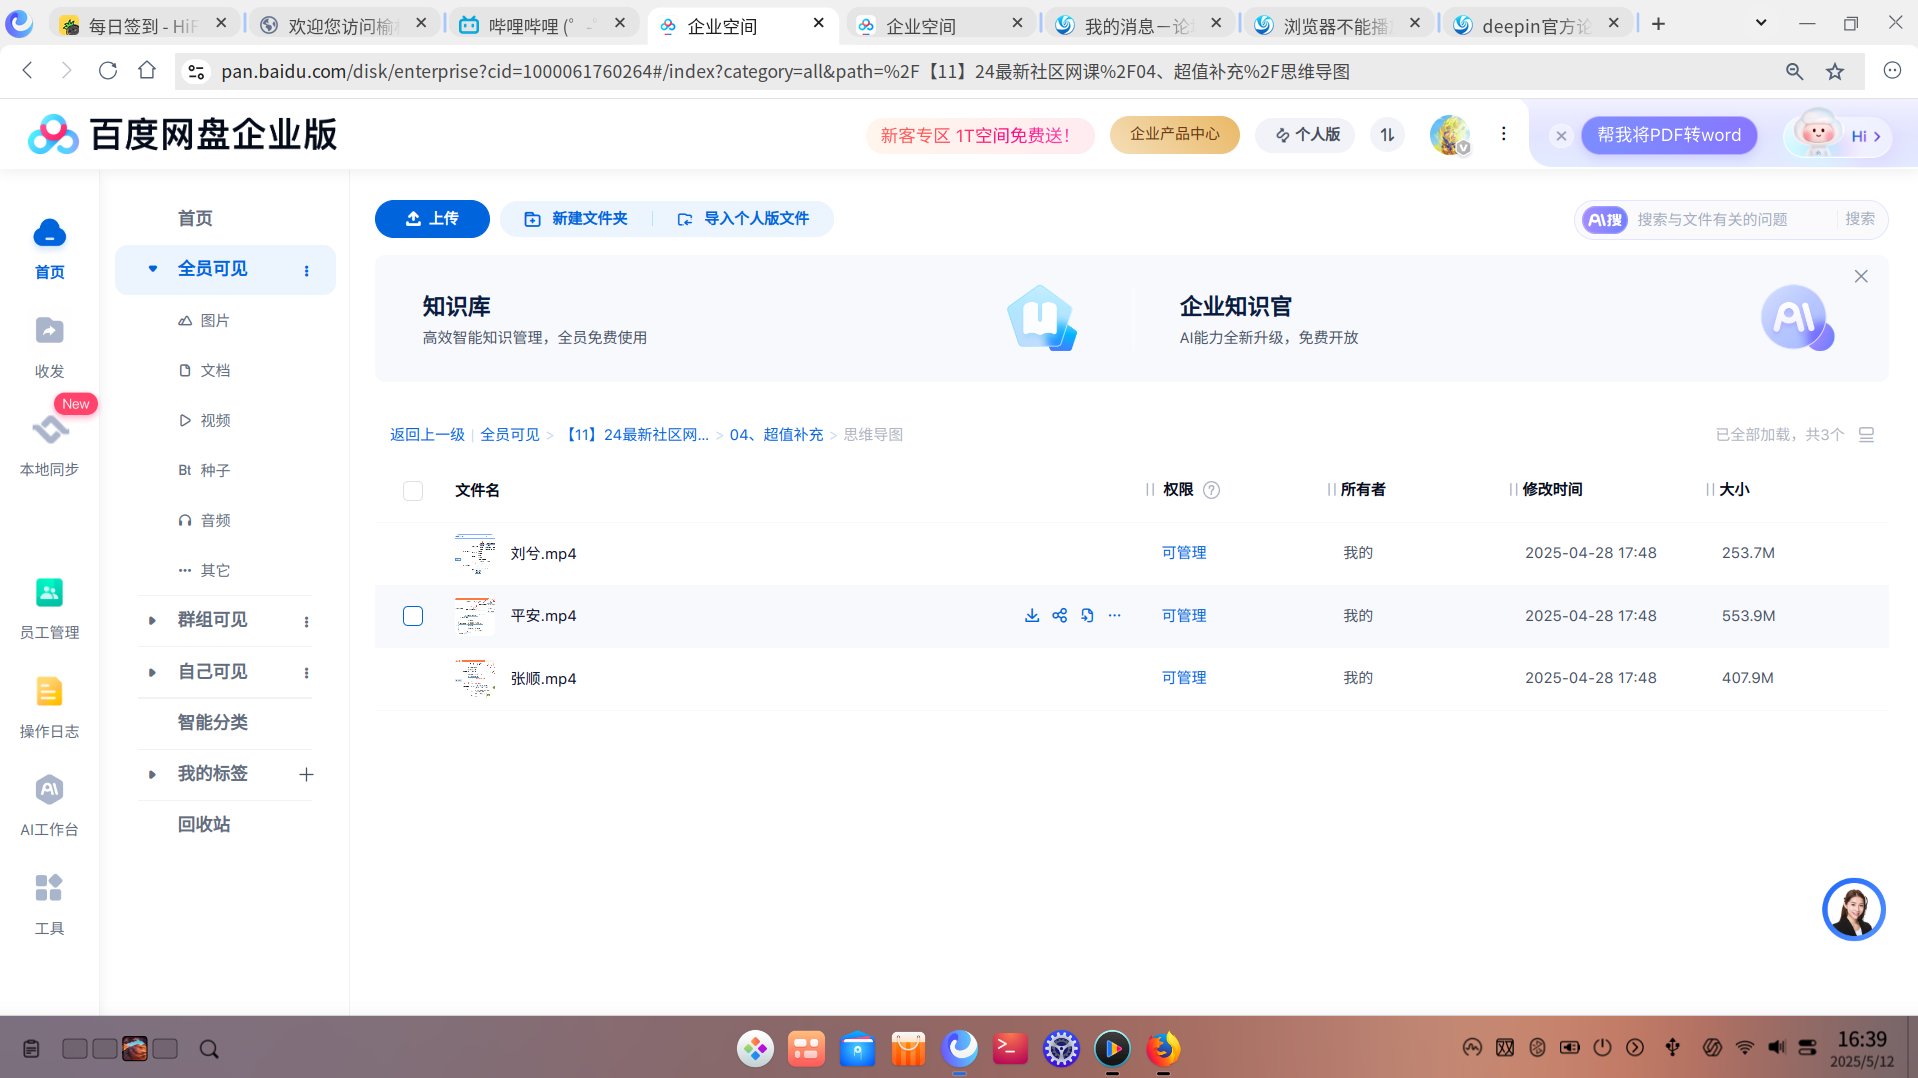Viewport: 1918px width, 1078px height.
Task: Open 本地同步 sync panel
Action: [x=49, y=444]
